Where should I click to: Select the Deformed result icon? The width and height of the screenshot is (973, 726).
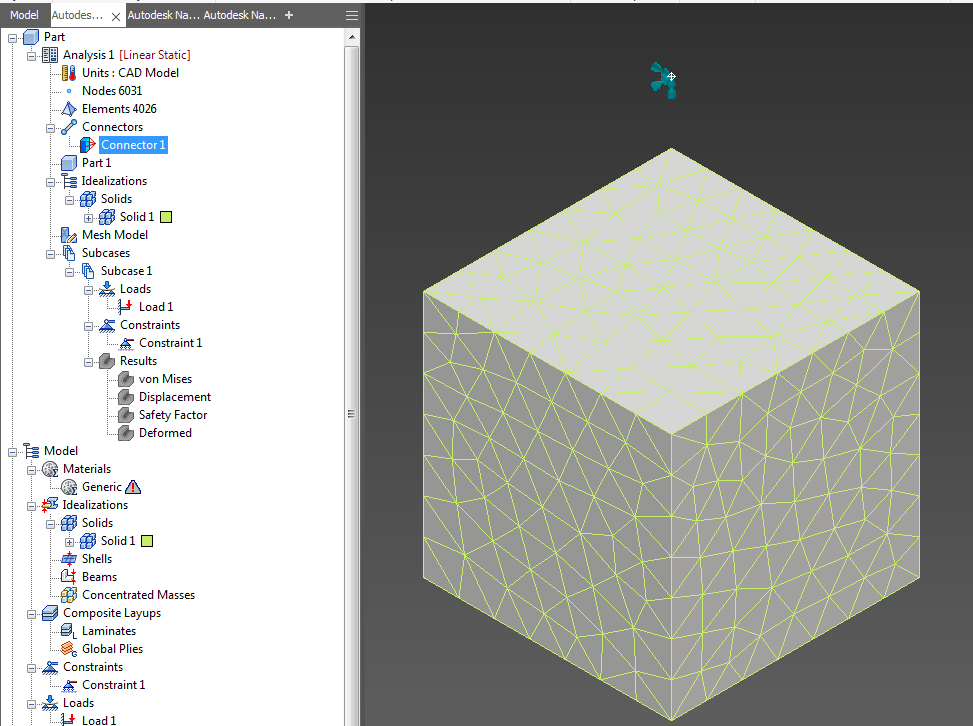[124, 432]
